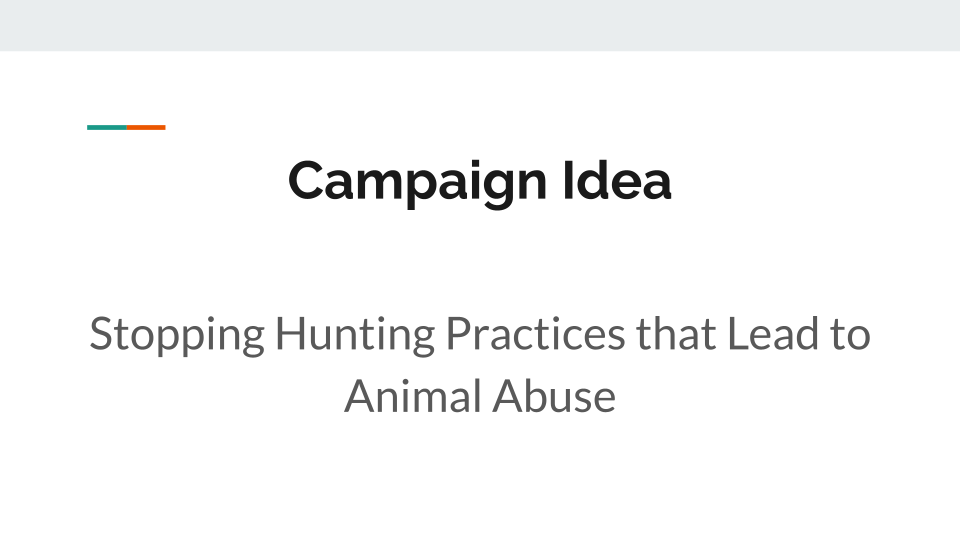This screenshot has width=960, height=540.
Task: Click the capital "P" in "Practices"
Action: click(x=460, y=334)
